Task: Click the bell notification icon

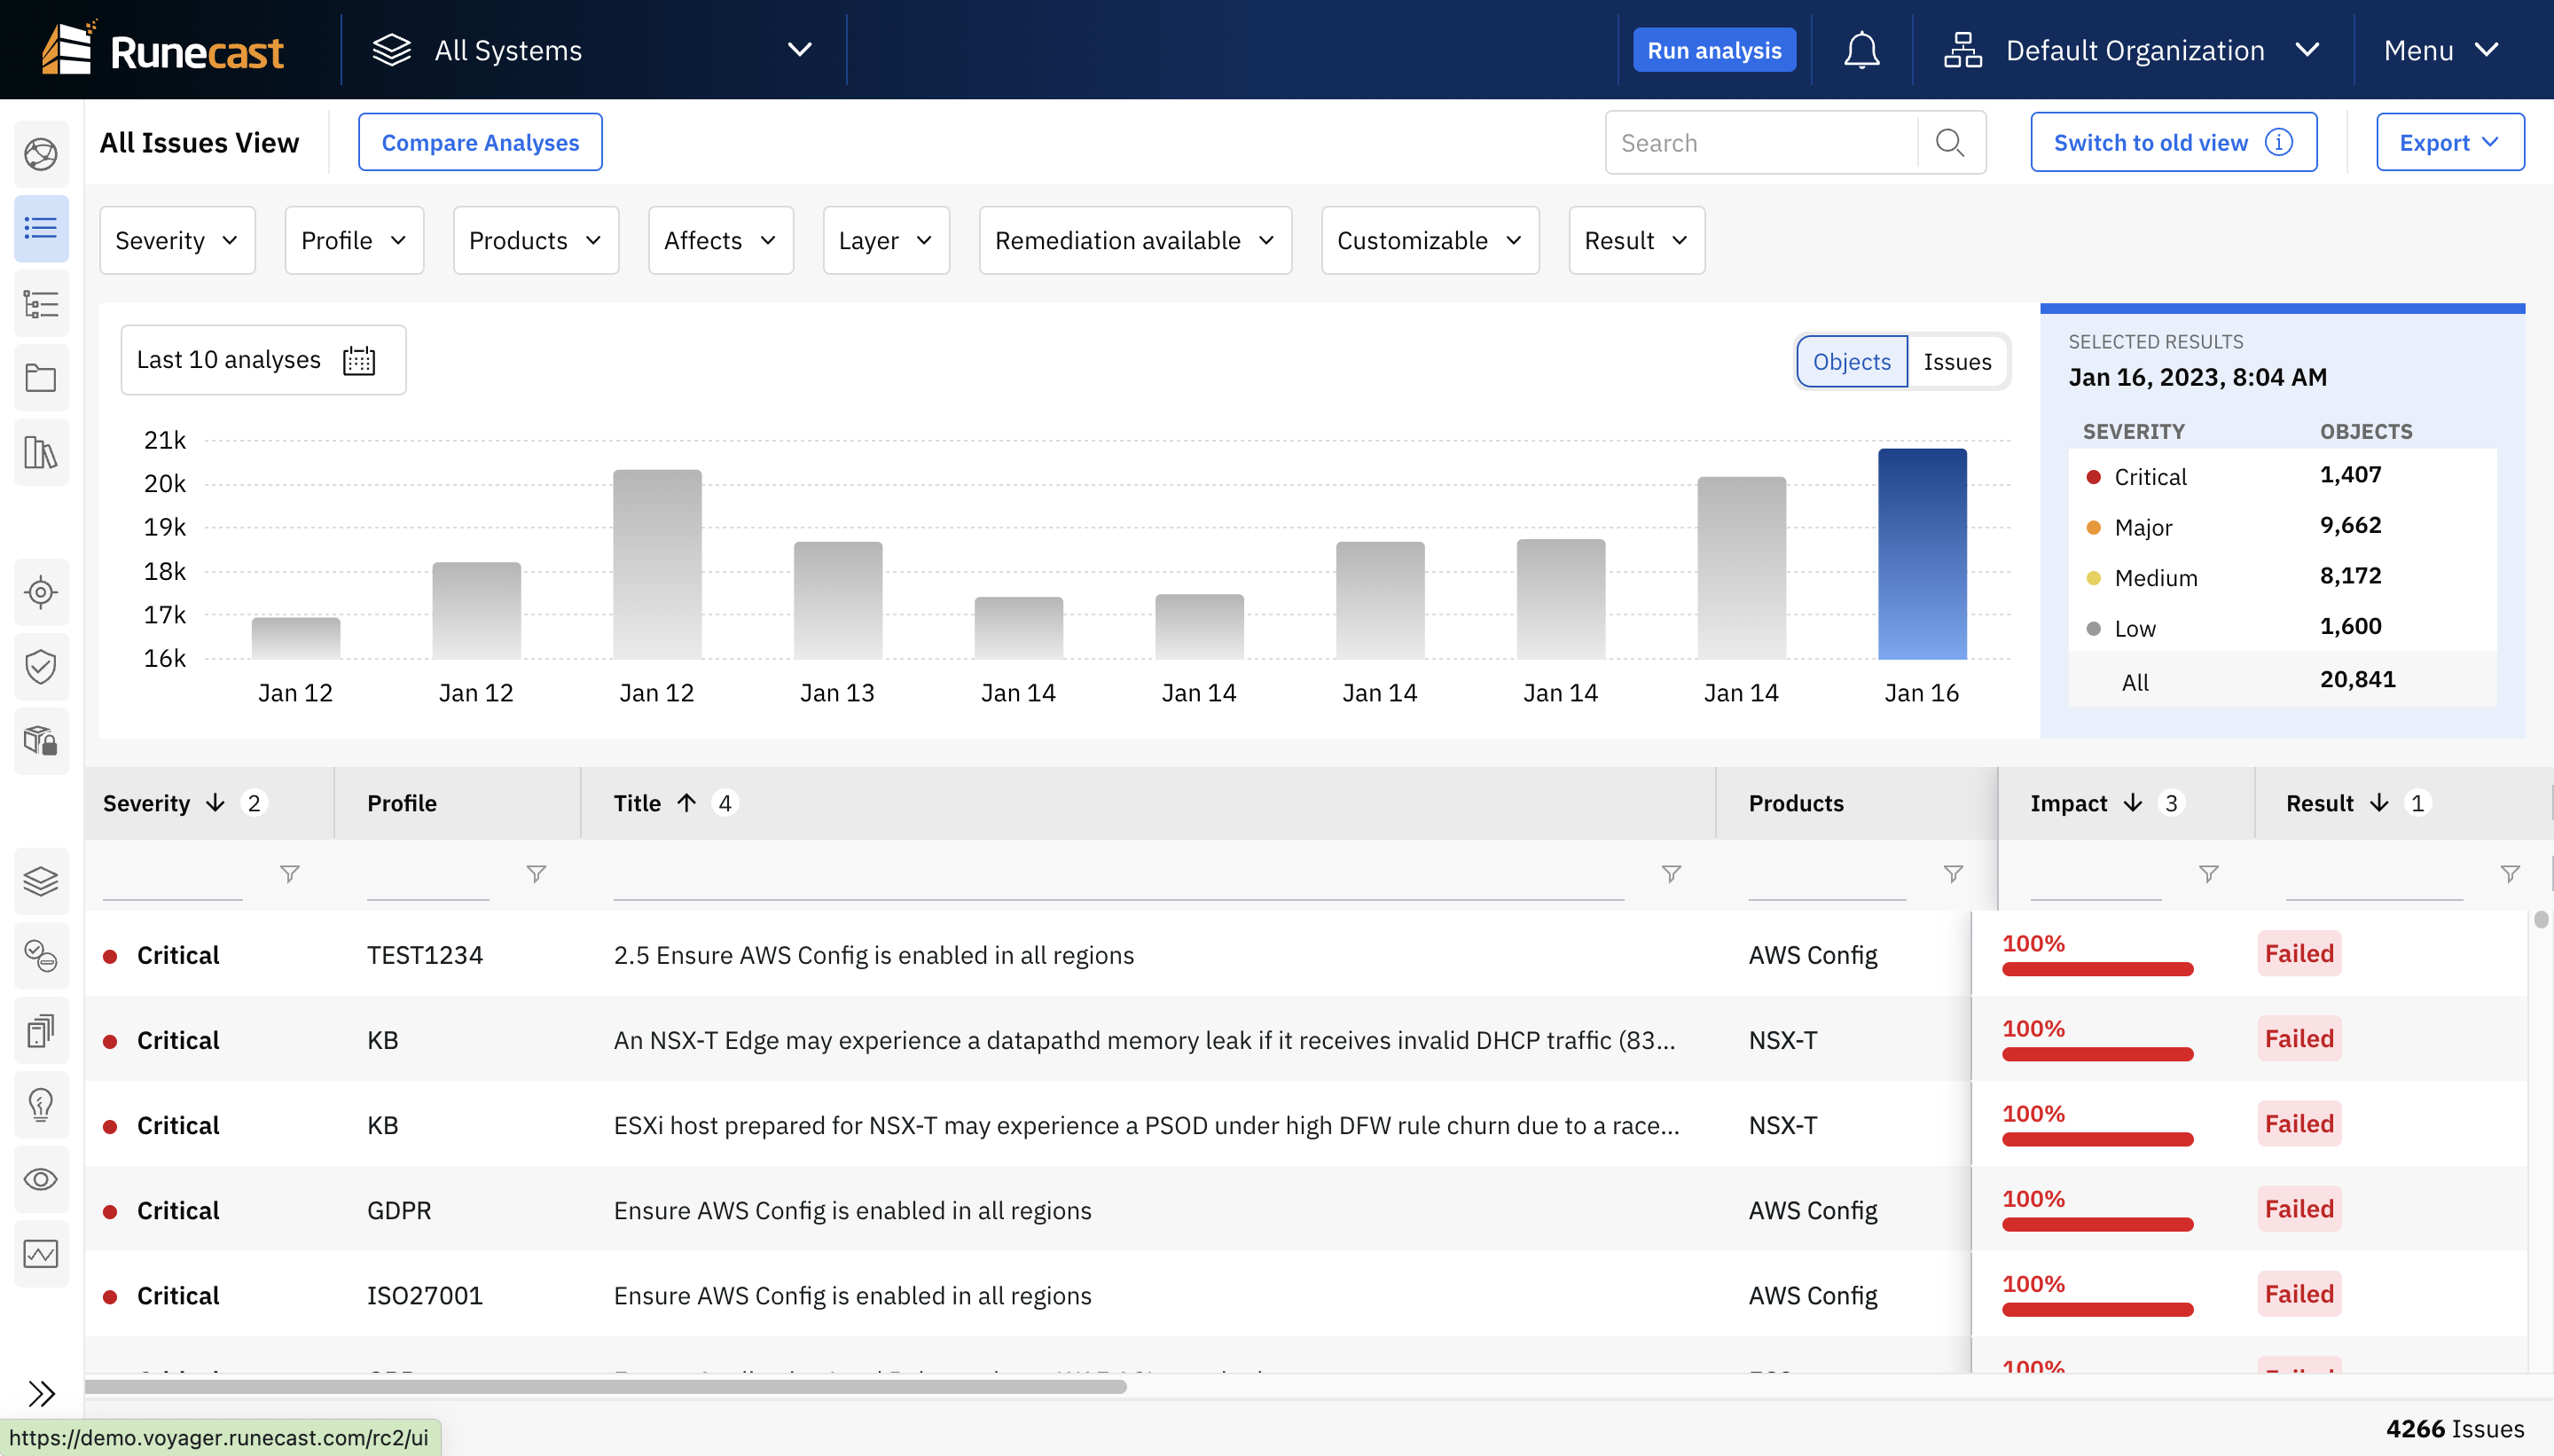Action: coord(1863,49)
